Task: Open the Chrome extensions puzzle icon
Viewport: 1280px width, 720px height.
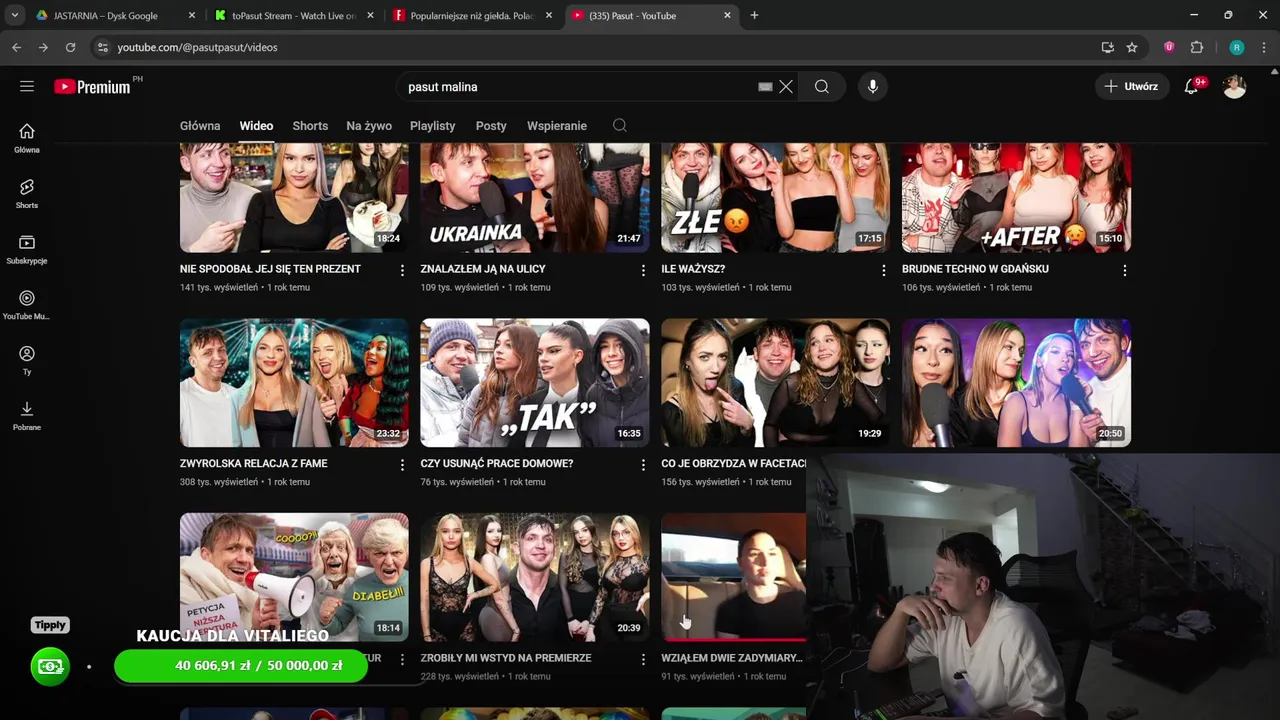Action: 1197,47
